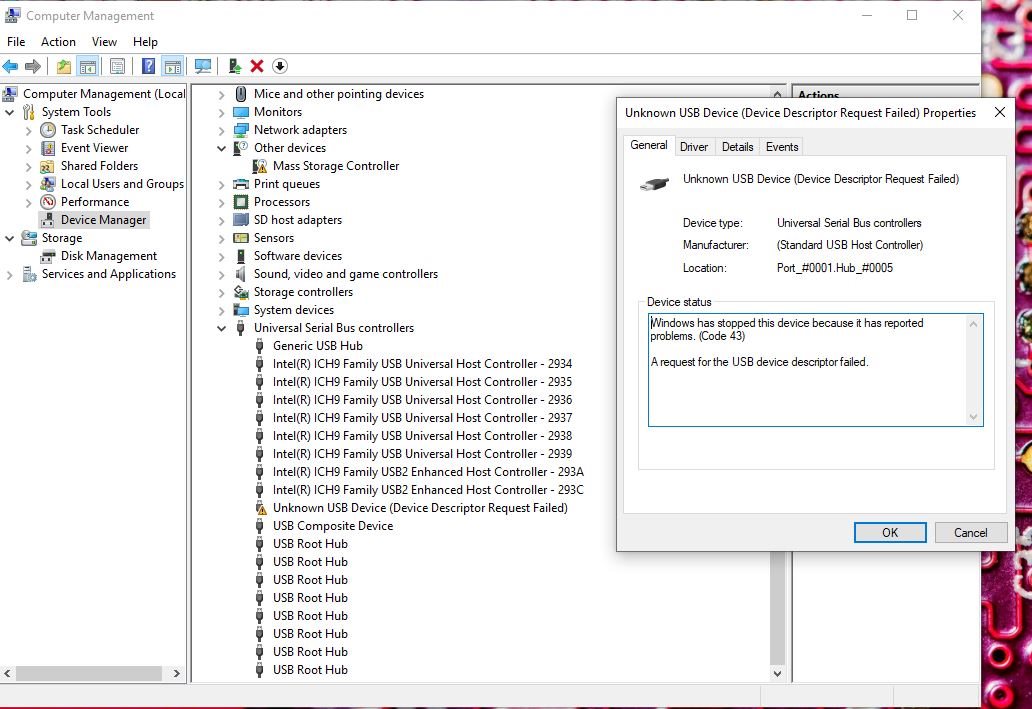The image size is (1032, 709).
Task: Click the USB Composite Device icon
Action: [260, 526]
